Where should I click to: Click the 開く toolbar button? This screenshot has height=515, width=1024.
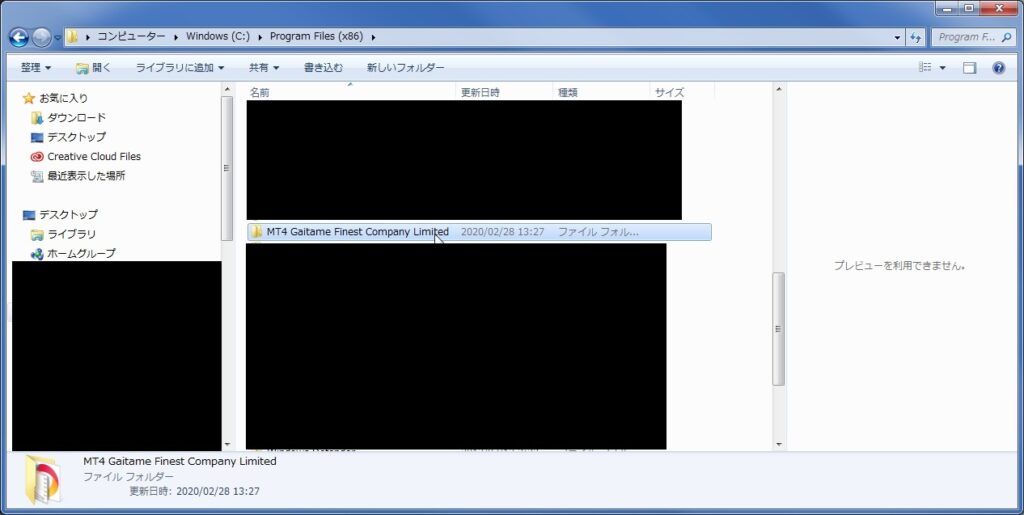pos(93,67)
